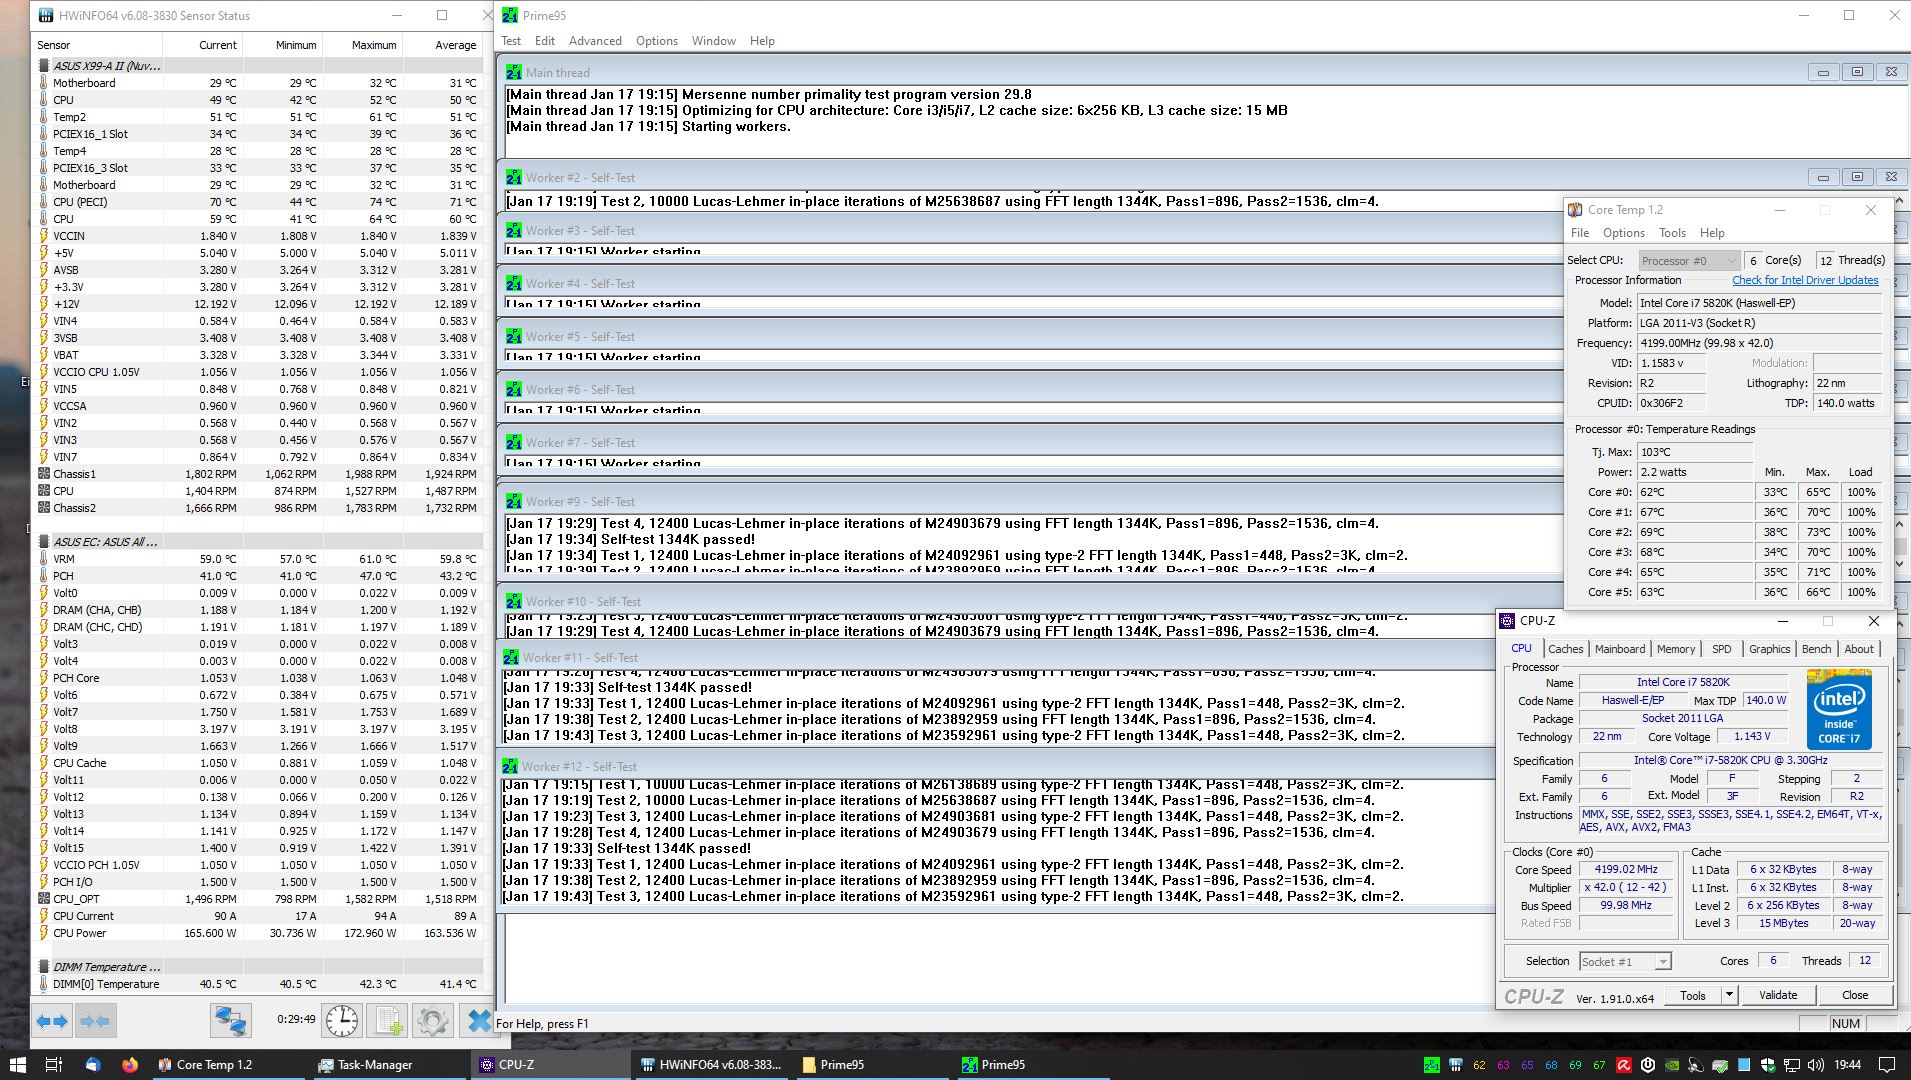Open the Windows notification center icon
Viewport: 1911px width, 1080px height.
pyautogui.click(x=1886, y=1065)
